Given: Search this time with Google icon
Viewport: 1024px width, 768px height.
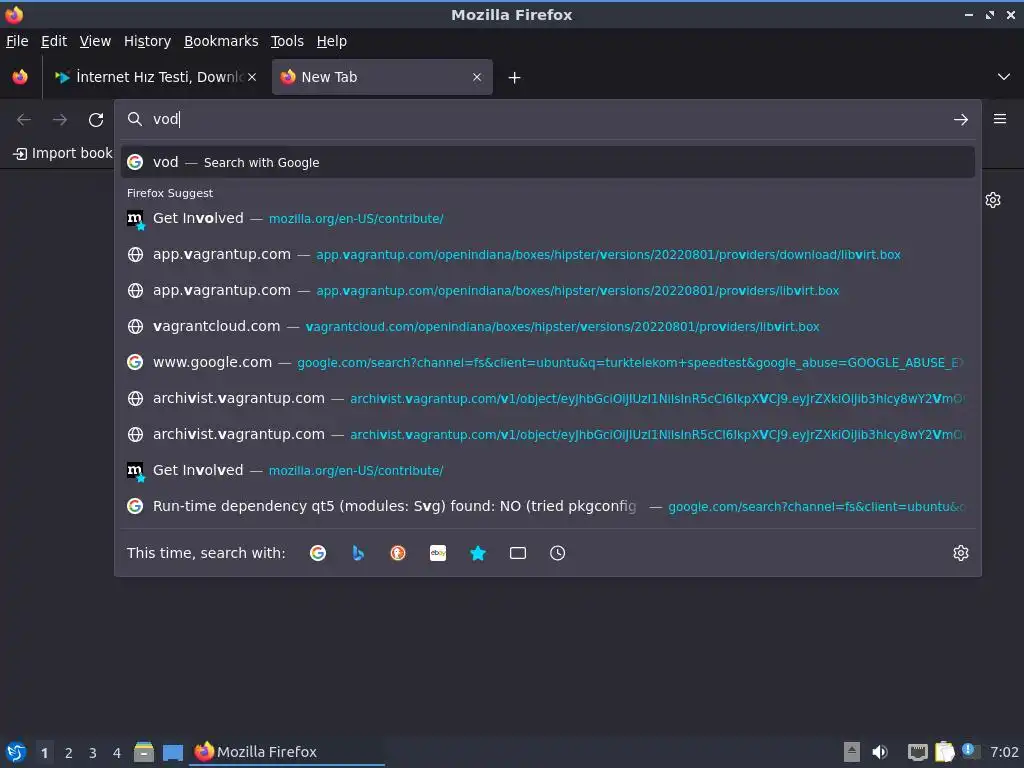Looking at the screenshot, I should [x=318, y=553].
